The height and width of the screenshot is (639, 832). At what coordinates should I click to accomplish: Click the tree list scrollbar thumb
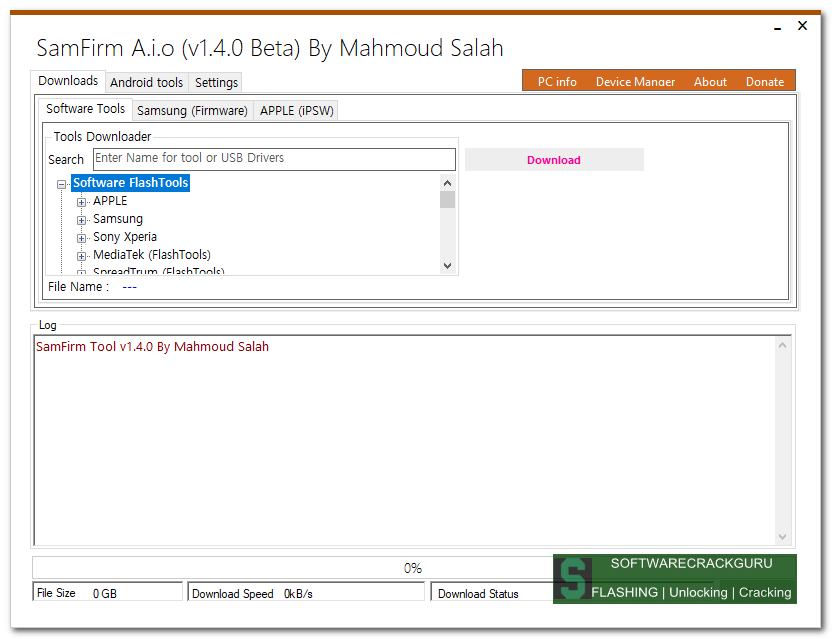(x=447, y=200)
